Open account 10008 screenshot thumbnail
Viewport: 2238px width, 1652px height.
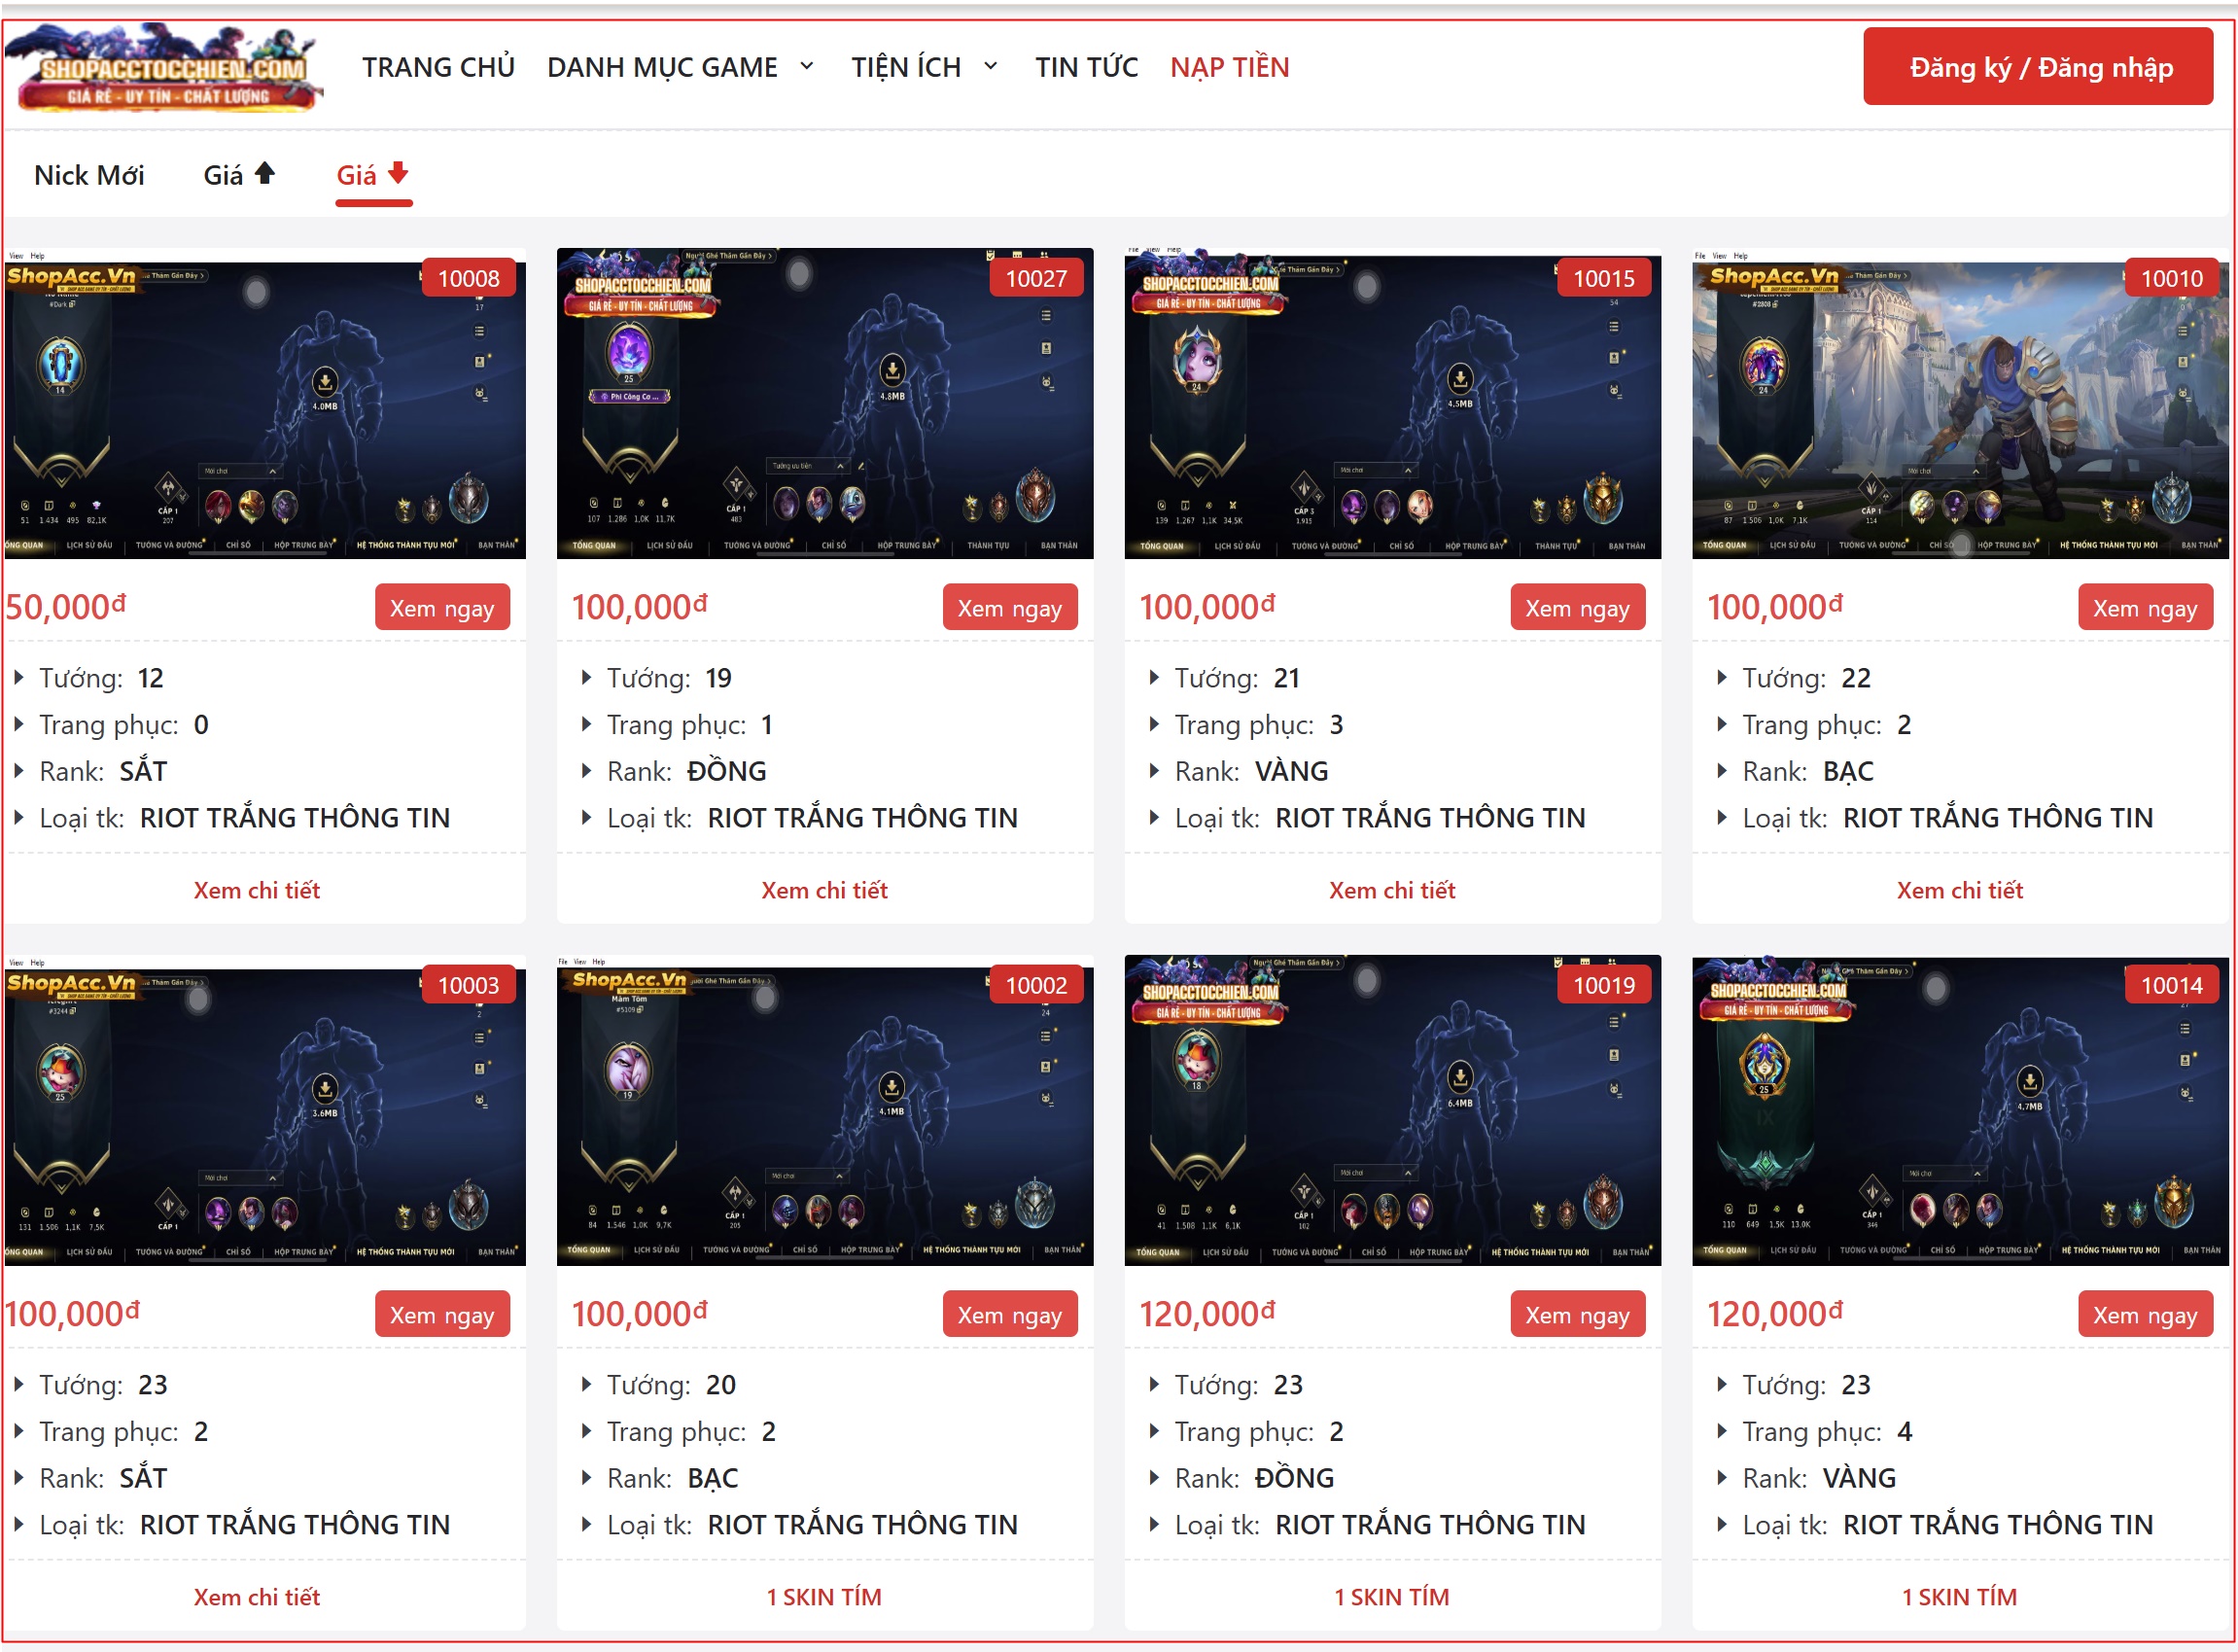pos(265,404)
